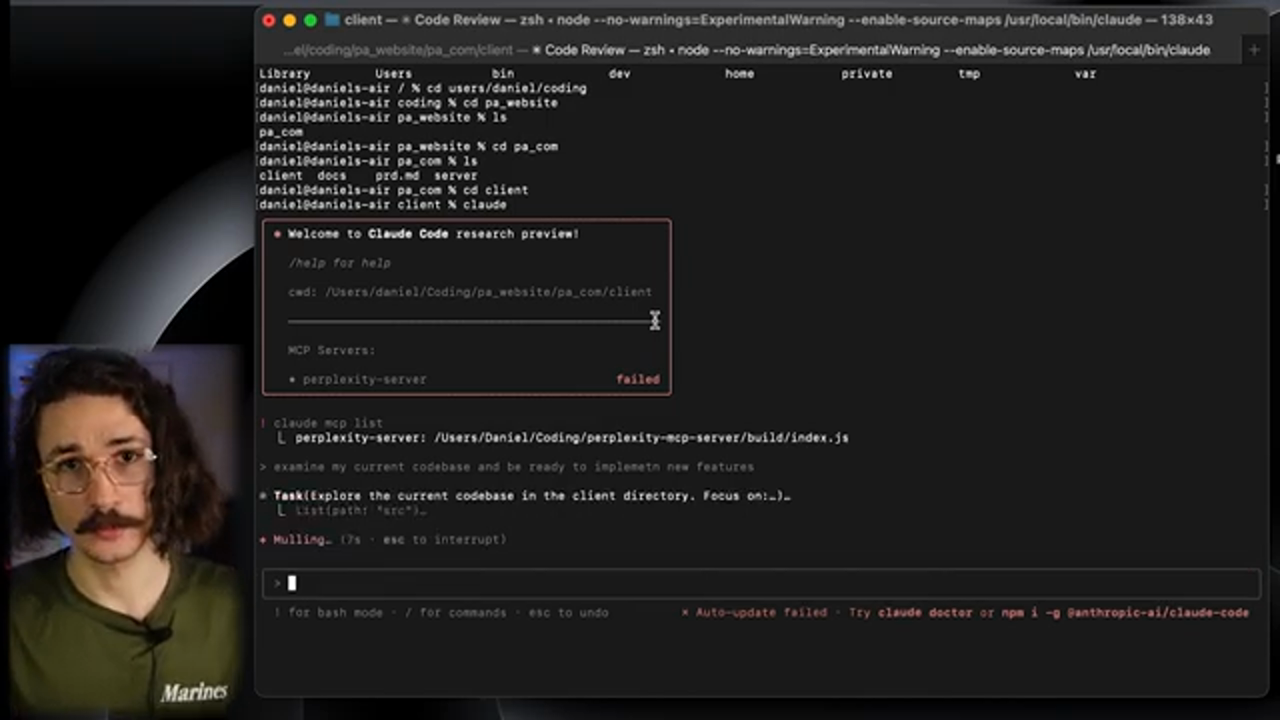Click the new tab plus button
Screen dimensions: 1280x720
point(1254,50)
